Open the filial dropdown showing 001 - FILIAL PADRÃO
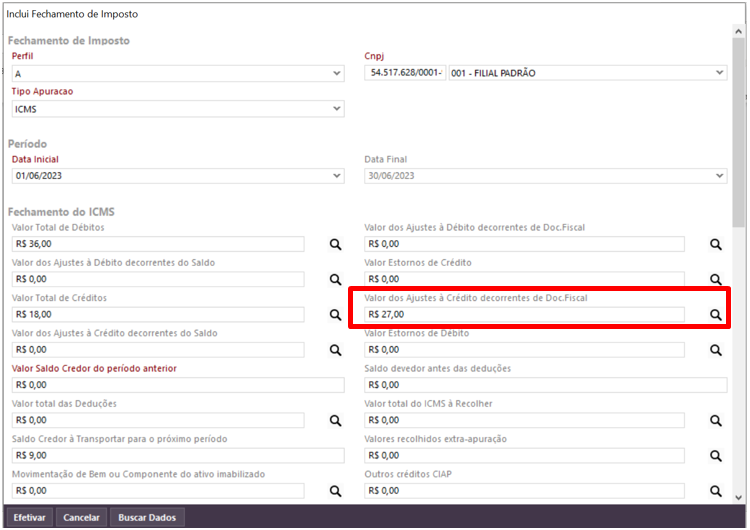This screenshot has height=530, width=750. tap(719, 73)
